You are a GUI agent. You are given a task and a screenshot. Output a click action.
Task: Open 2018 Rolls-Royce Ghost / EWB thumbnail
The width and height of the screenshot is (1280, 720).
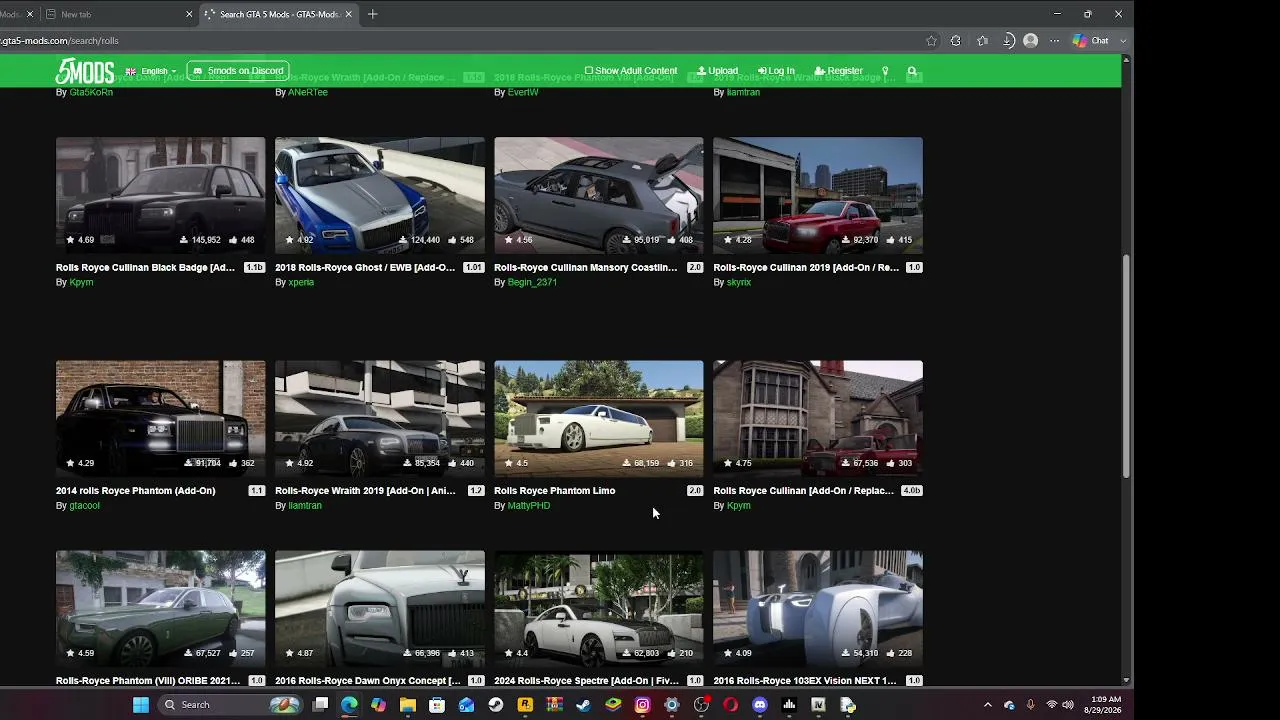point(380,195)
